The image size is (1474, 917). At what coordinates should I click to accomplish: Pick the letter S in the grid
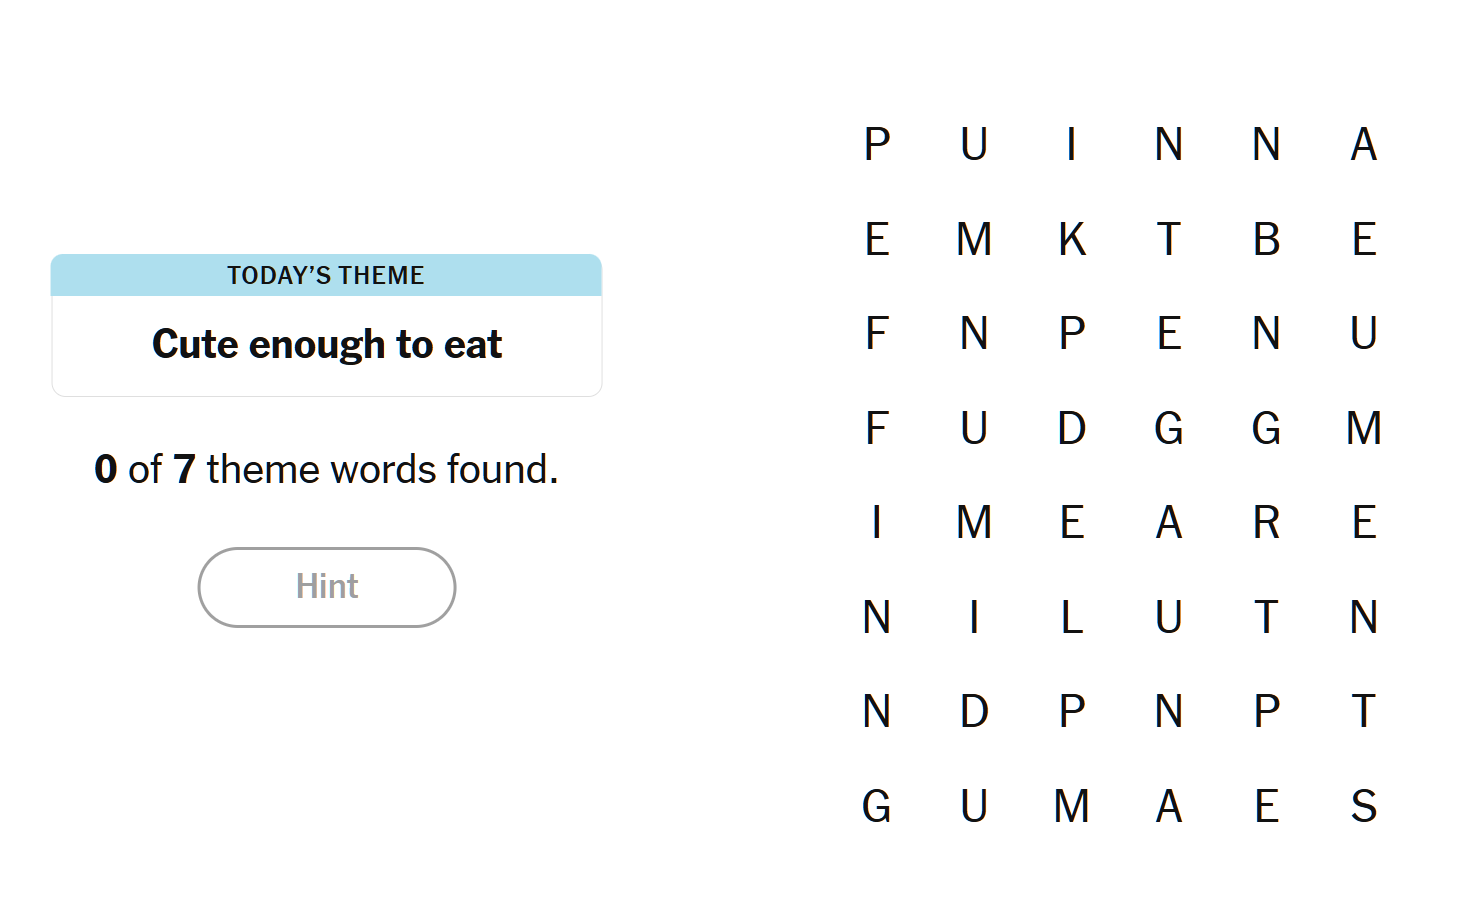click(1363, 806)
